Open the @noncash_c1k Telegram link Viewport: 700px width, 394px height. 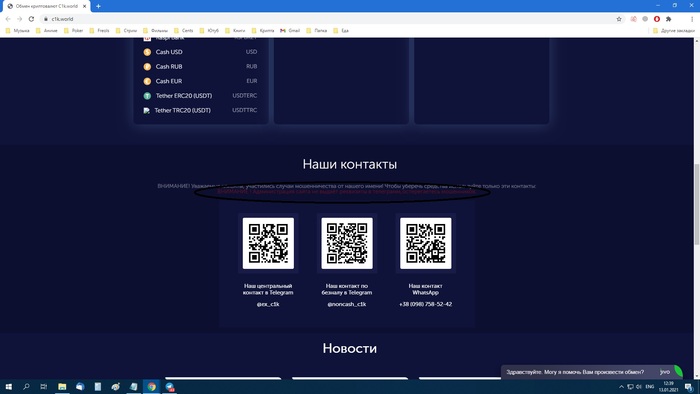(x=347, y=304)
